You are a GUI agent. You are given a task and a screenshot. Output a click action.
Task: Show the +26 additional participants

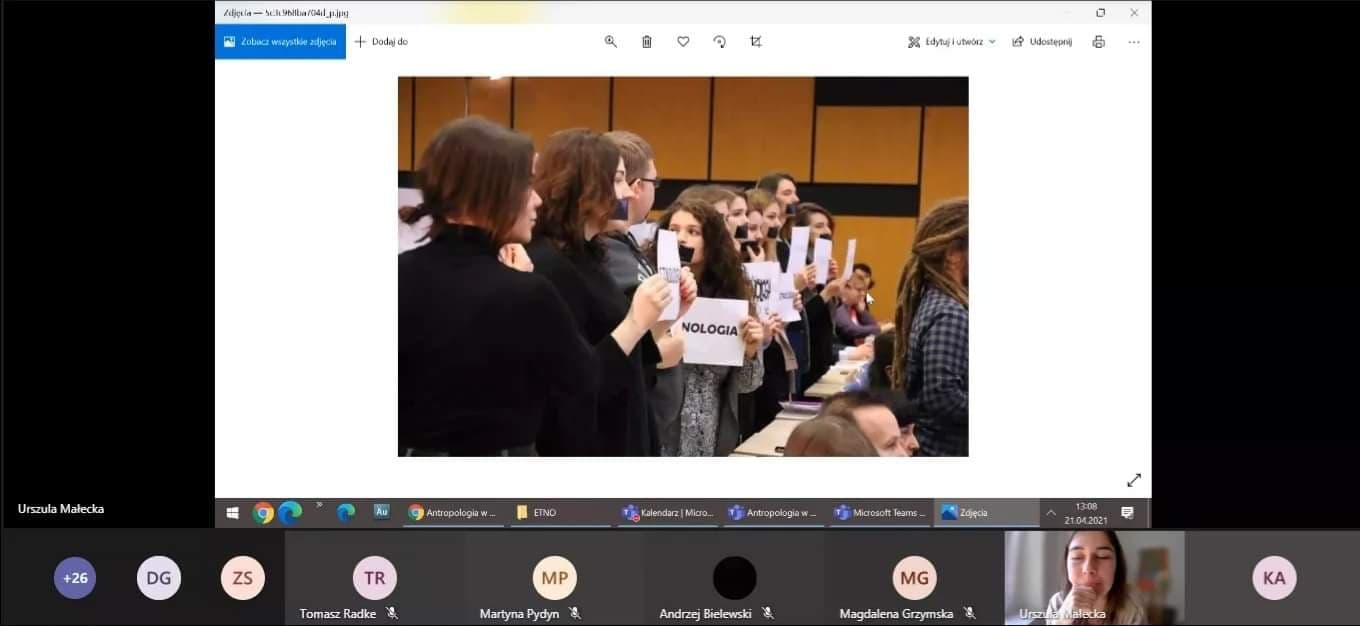pos(75,578)
